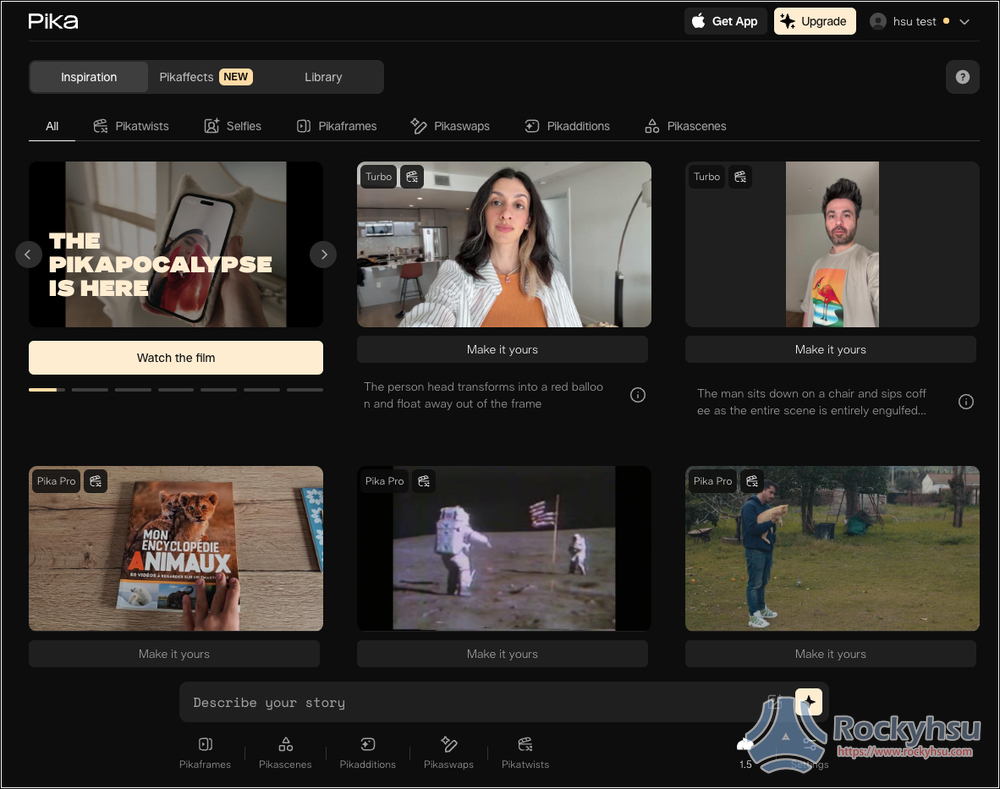The width and height of the screenshot is (1000, 789).
Task: Click Pika Pro badge on astronaut card
Action: (385, 481)
